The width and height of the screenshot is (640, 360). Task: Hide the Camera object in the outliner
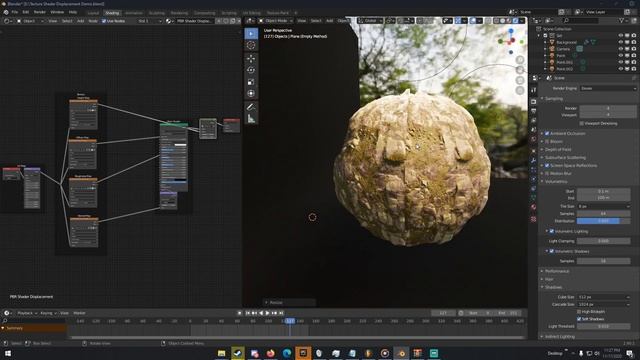pos(620,49)
